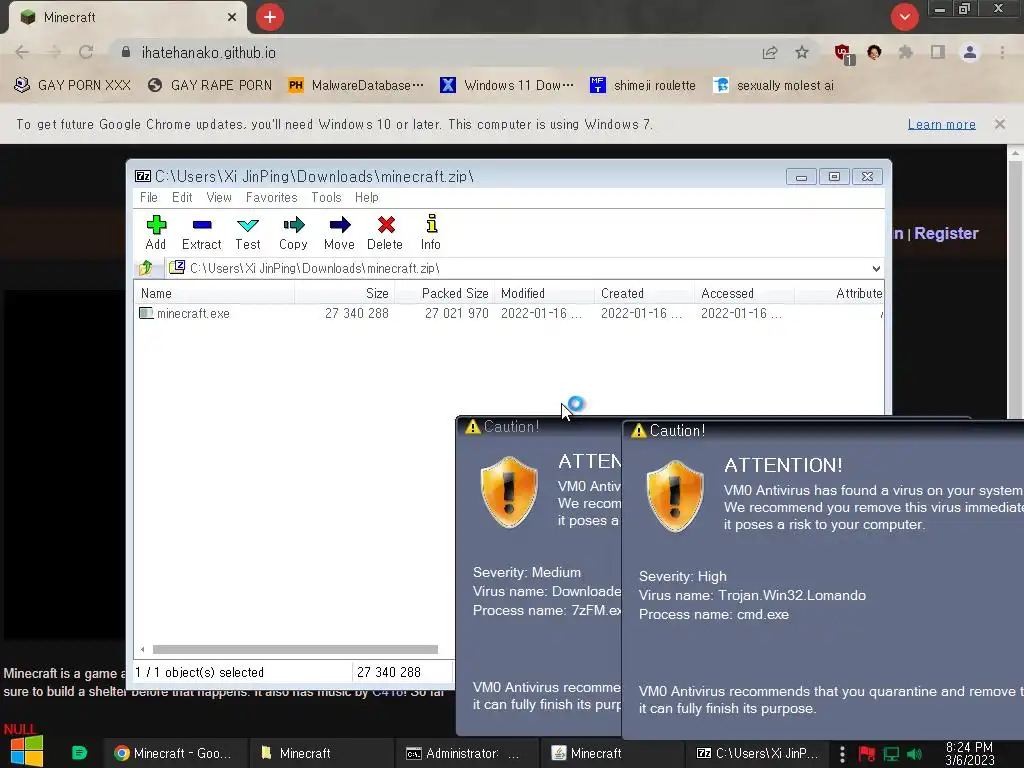This screenshot has height=768, width=1024.
Task: Switch to Administrator cmd taskbar item
Action: [468, 753]
